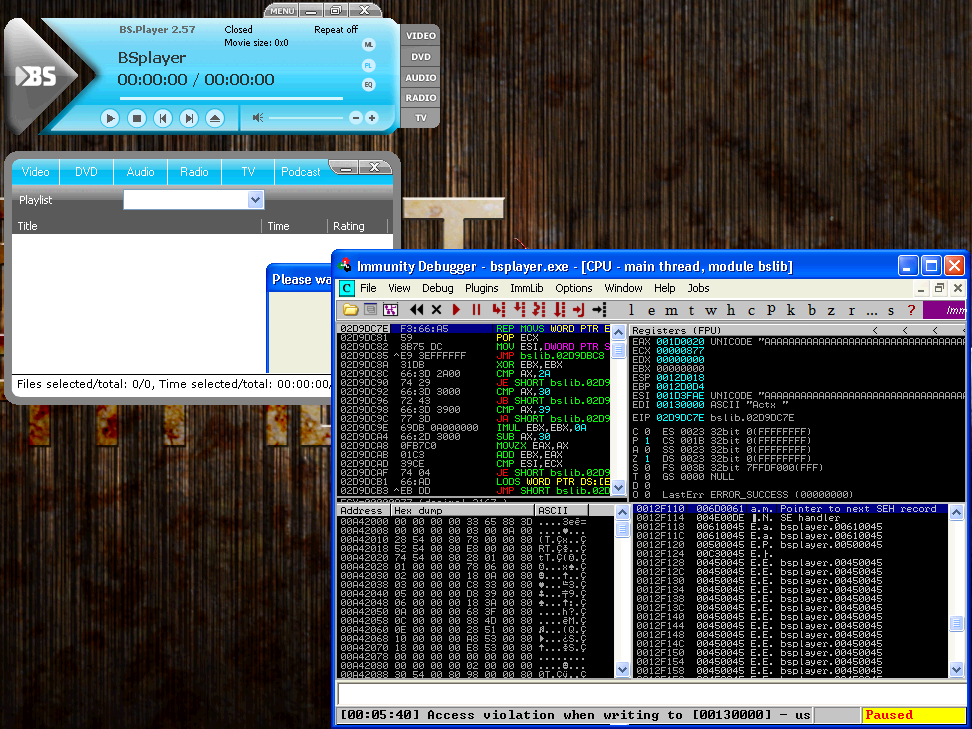Screen dimensions: 972x729
Task: Open Debug menu in Immunity Debugger
Action: pyautogui.click(x=438, y=288)
